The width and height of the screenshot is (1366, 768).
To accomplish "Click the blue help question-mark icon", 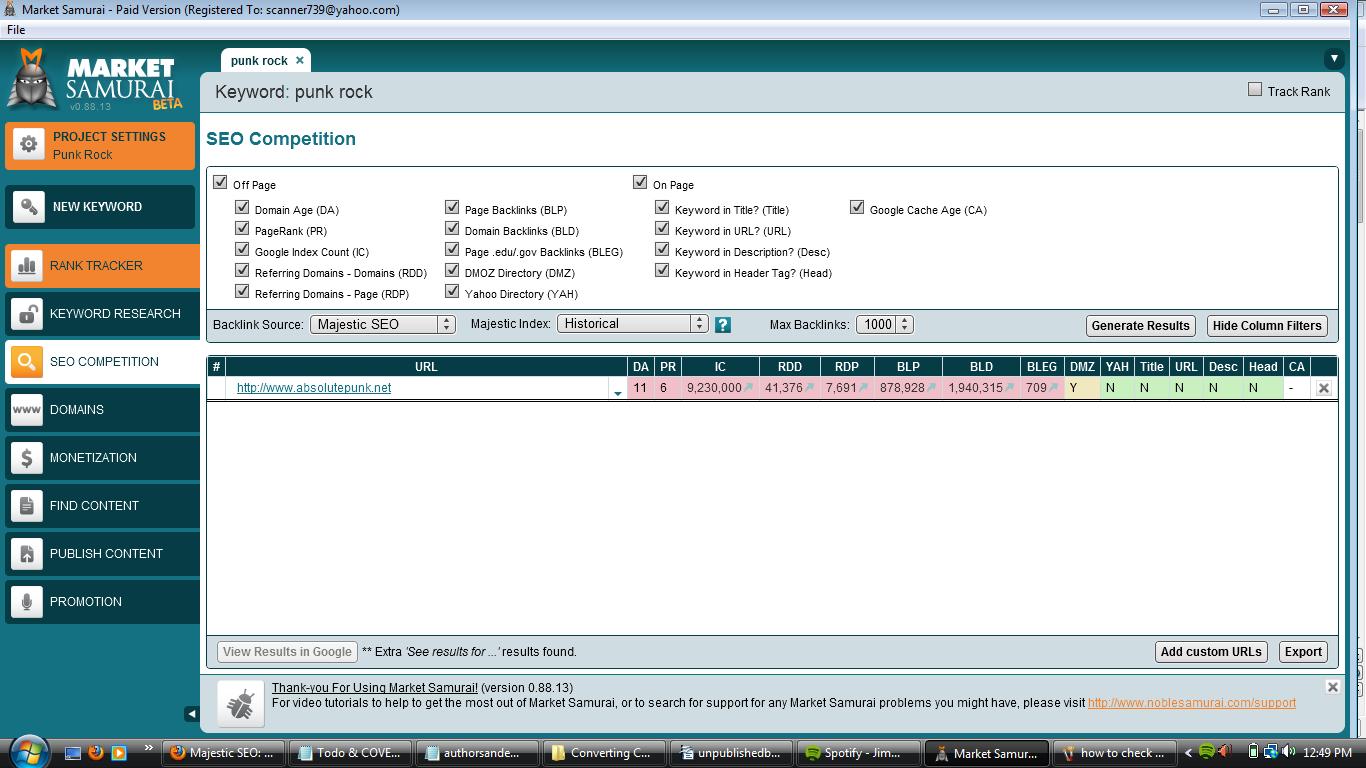I will pyautogui.click(x=723, y=325).
